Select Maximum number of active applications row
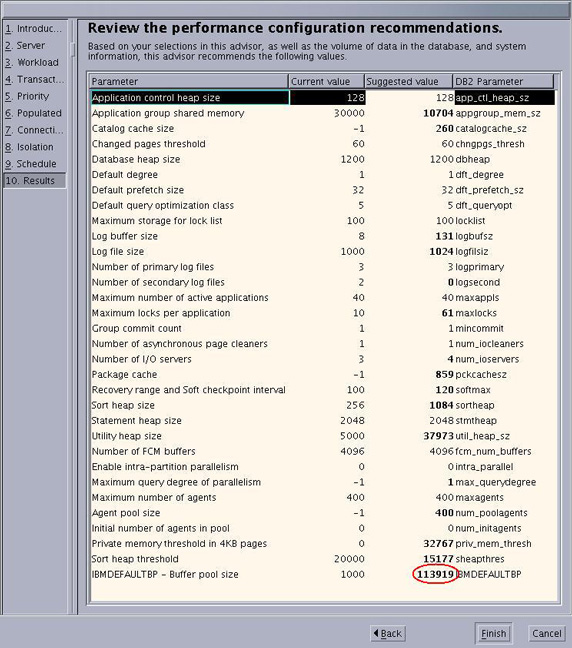 tap(323, 298)
